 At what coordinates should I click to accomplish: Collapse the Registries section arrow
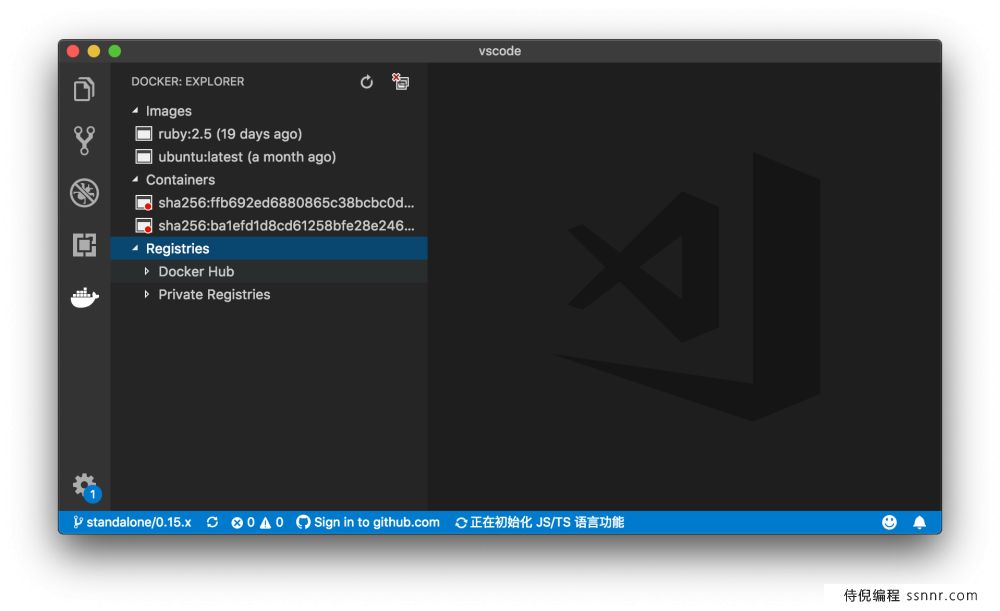pyautogui.click(x=135, y=249)
